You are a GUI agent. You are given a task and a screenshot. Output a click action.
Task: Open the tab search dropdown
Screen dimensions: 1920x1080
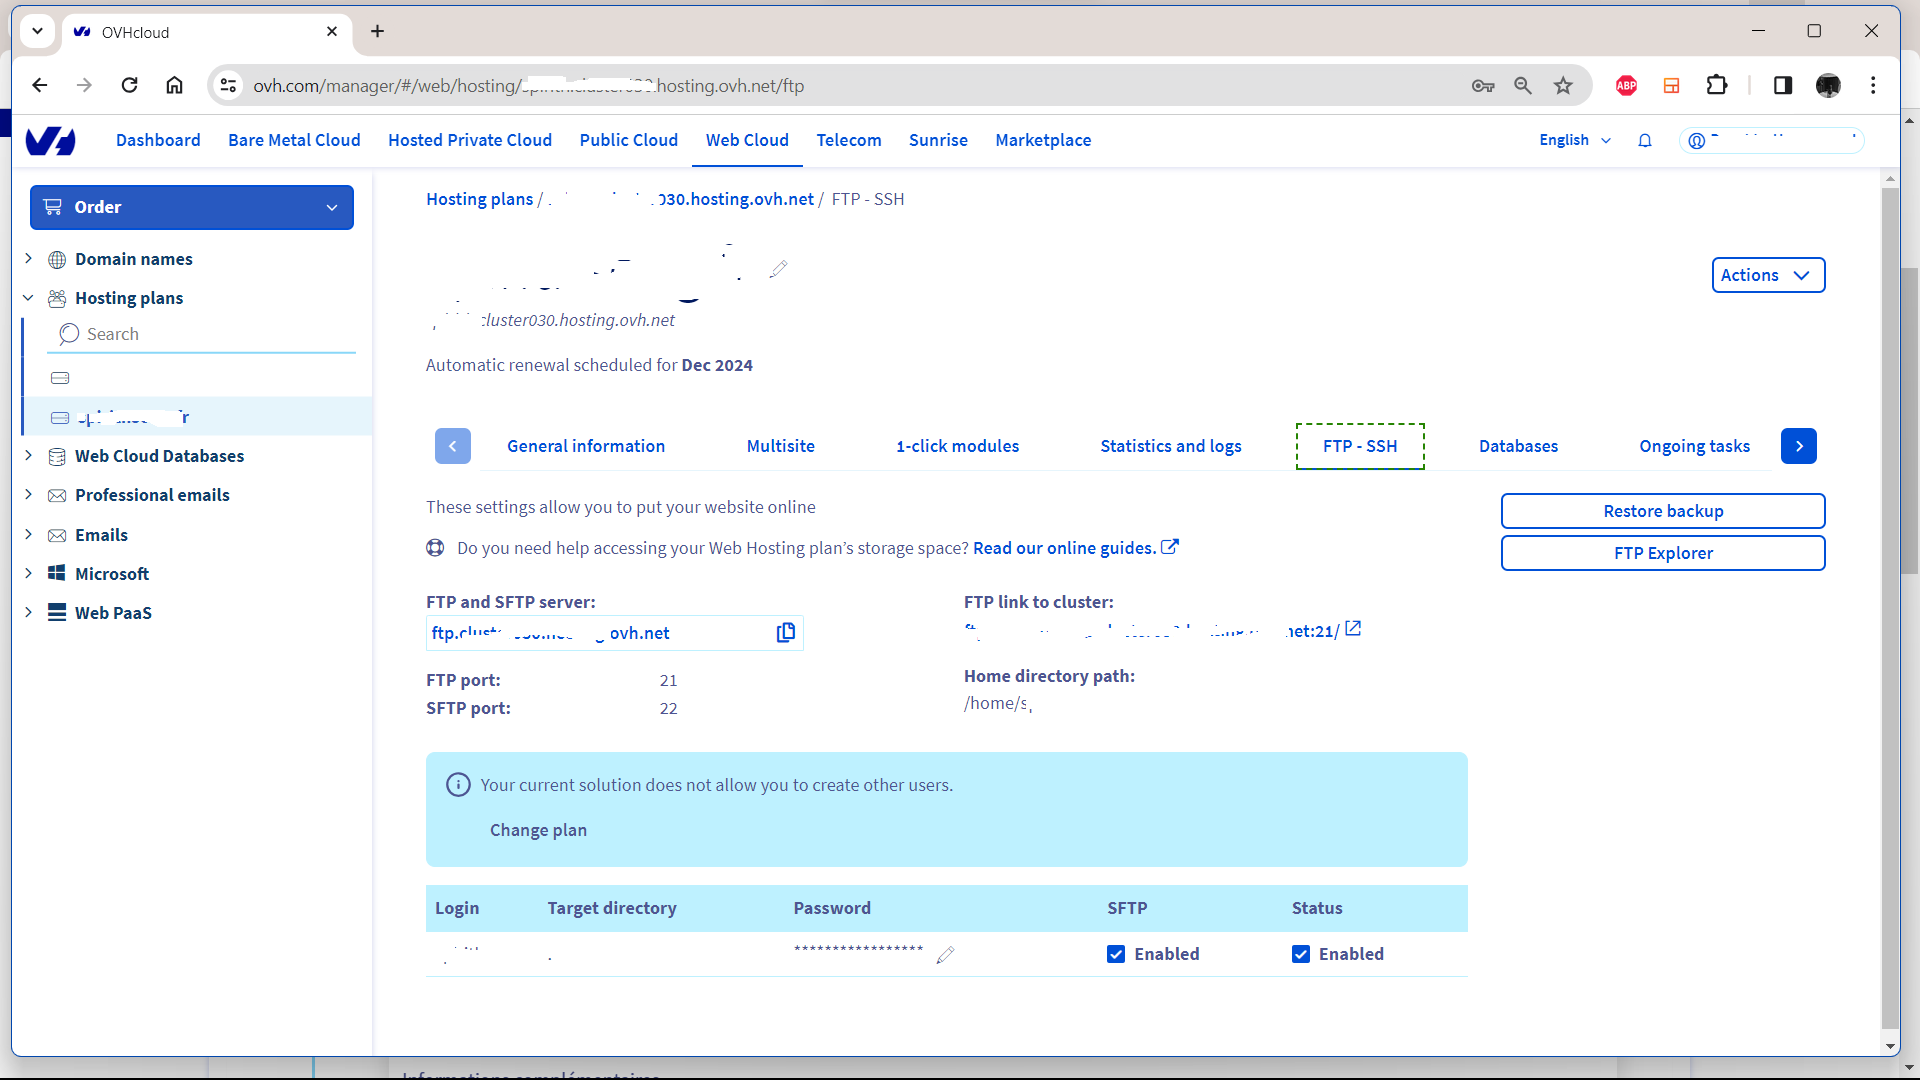[37, 31]
